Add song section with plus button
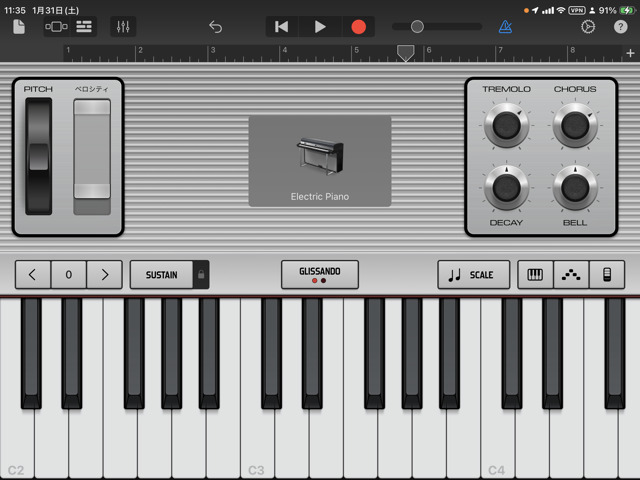The image size is (640, 480). (x=629, y=52)
